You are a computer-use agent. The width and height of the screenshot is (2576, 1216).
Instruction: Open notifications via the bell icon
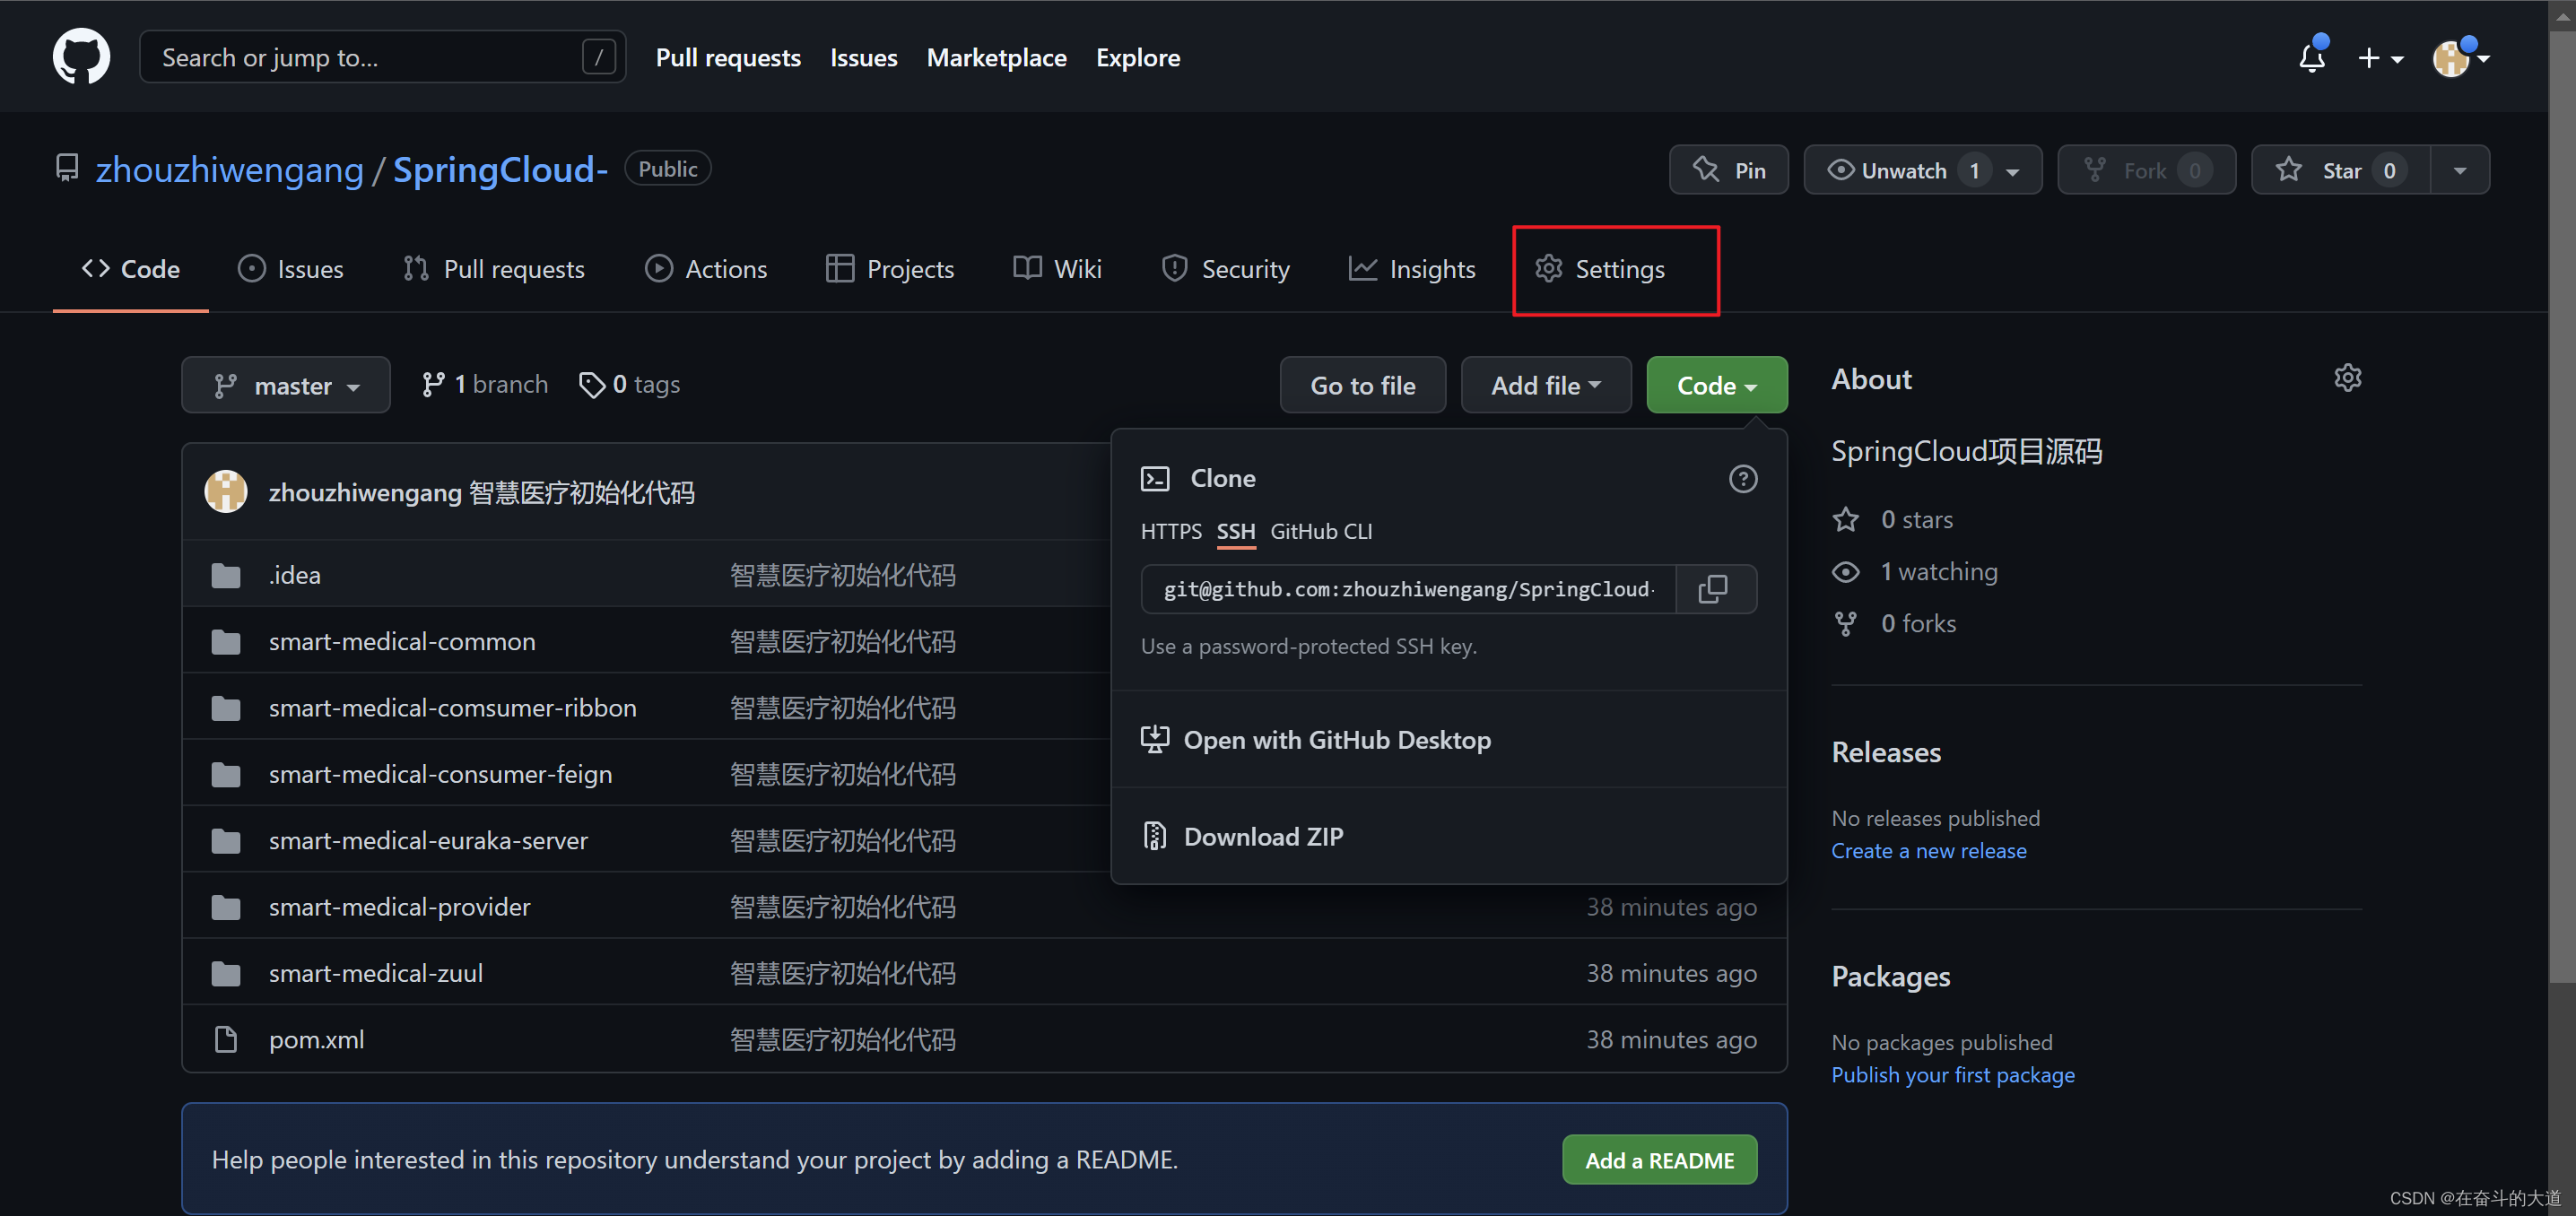point(2311,58)
